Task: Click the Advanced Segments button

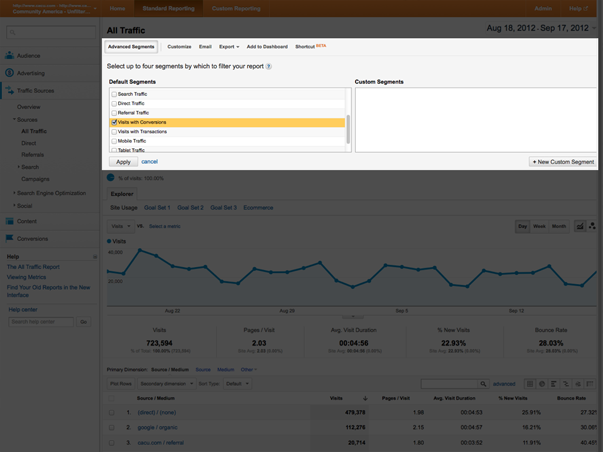Action: click(x=131, y=47)
